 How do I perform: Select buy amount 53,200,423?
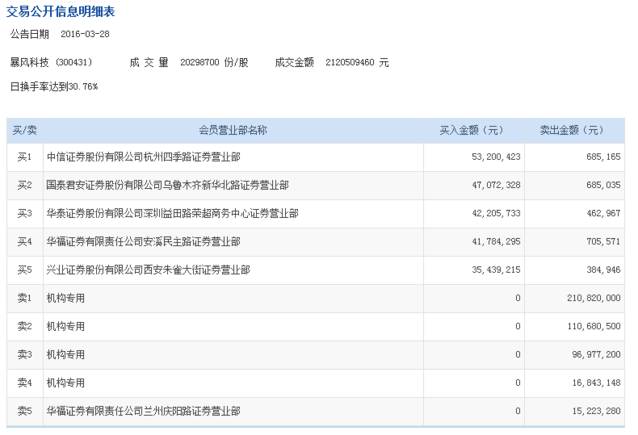click(x=496, y=157)
